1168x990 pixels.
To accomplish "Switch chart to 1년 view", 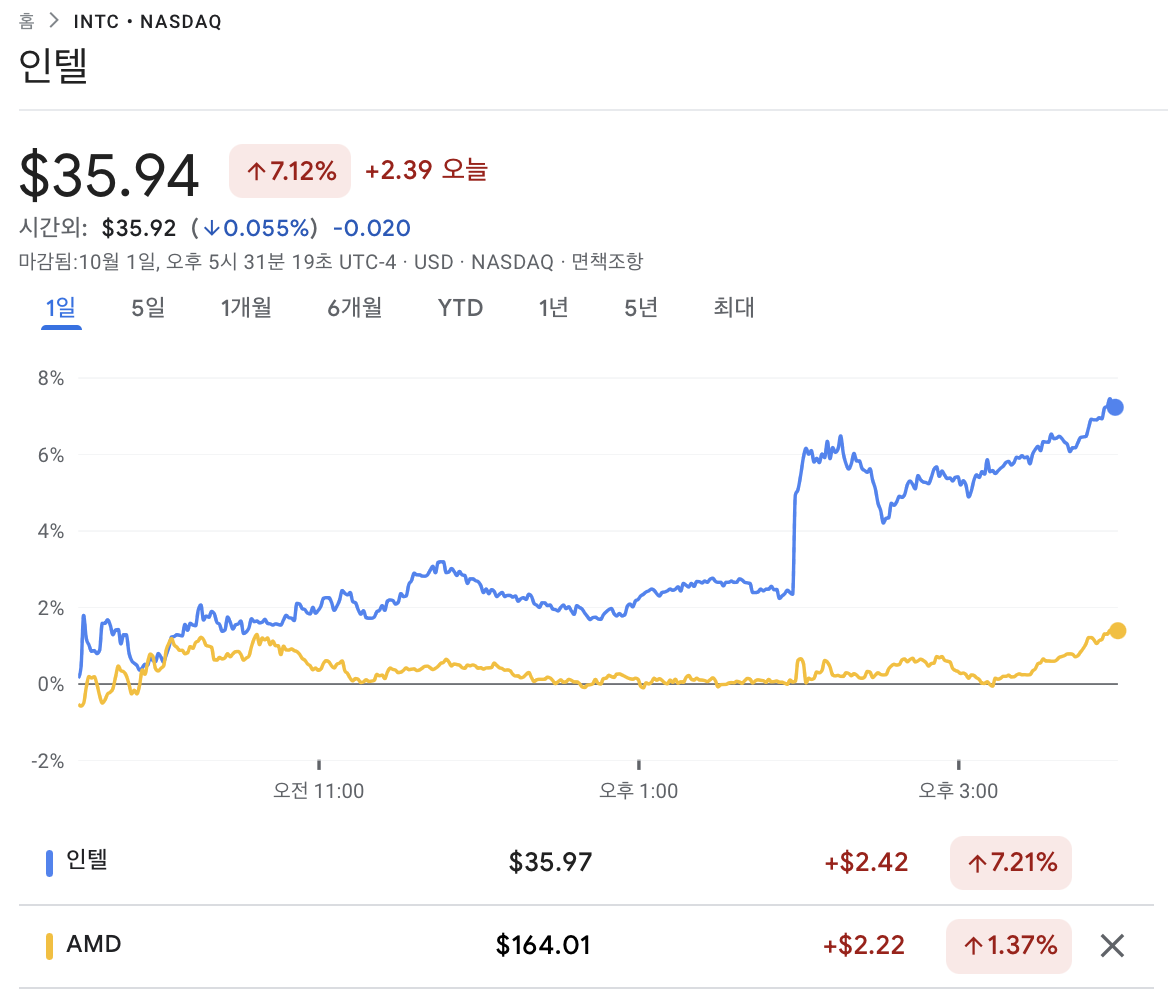I will pyautogui.click(x=553, y=307).
